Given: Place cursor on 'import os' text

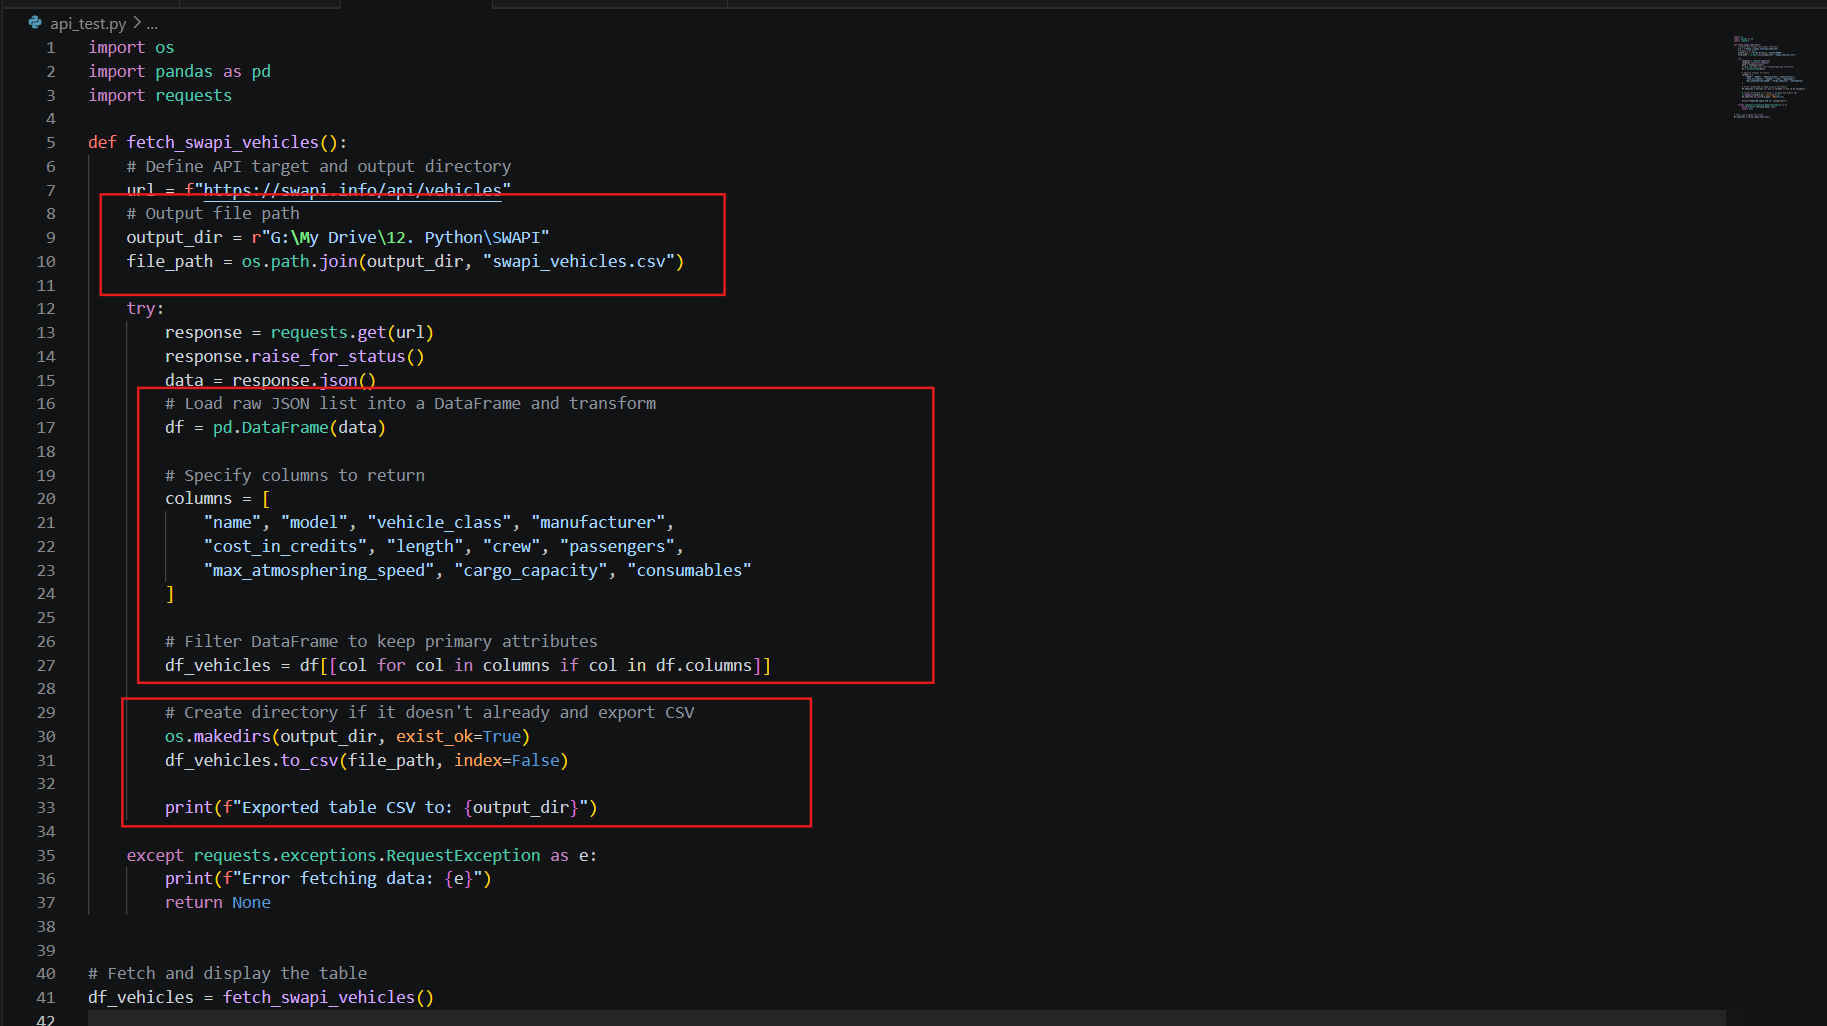Looking at the screenshot, I should (x=131, y=47).
